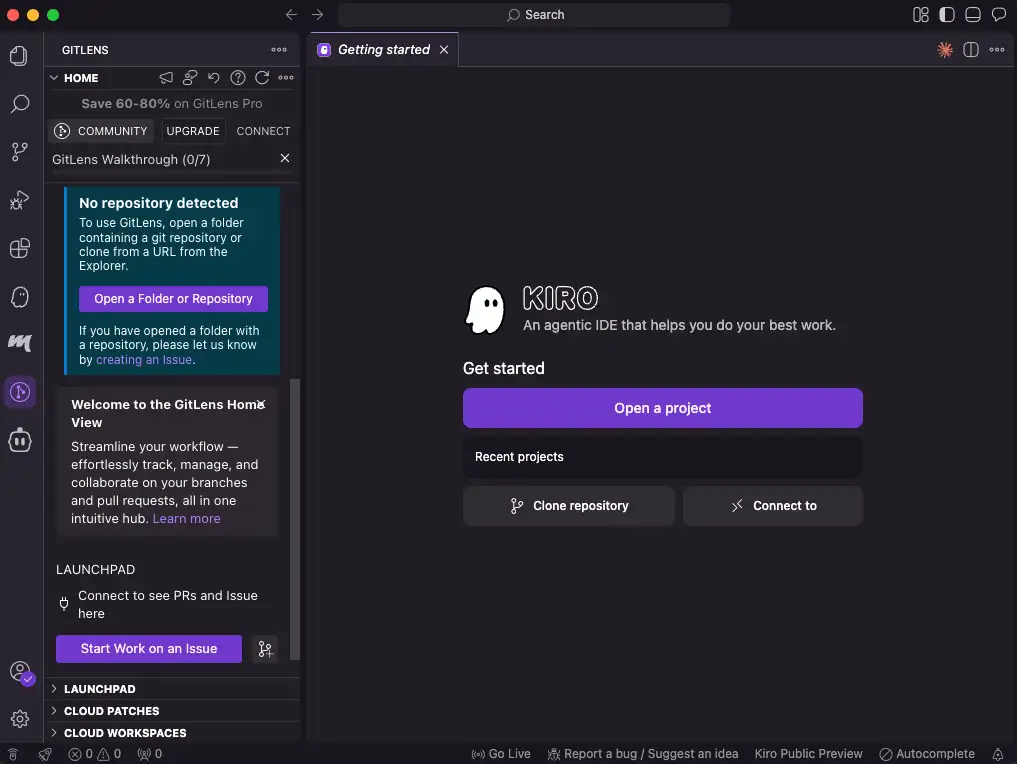Click the rocket icon in status bar
The height and width of the screenshot is (764, 1017).
[45, 754]
